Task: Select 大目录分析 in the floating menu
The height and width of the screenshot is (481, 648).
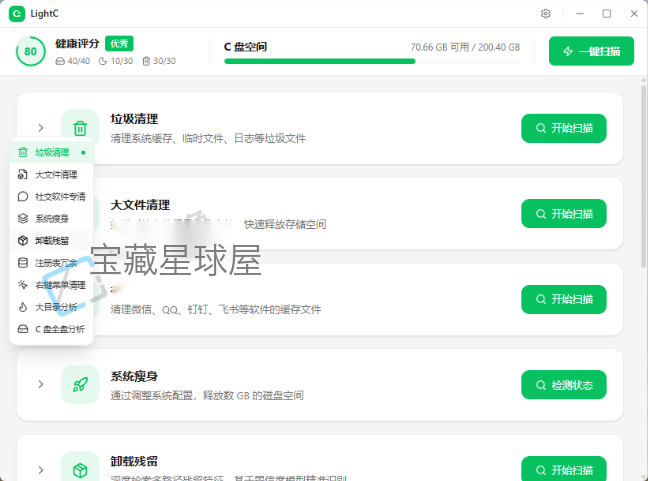Action: (51, 307)
